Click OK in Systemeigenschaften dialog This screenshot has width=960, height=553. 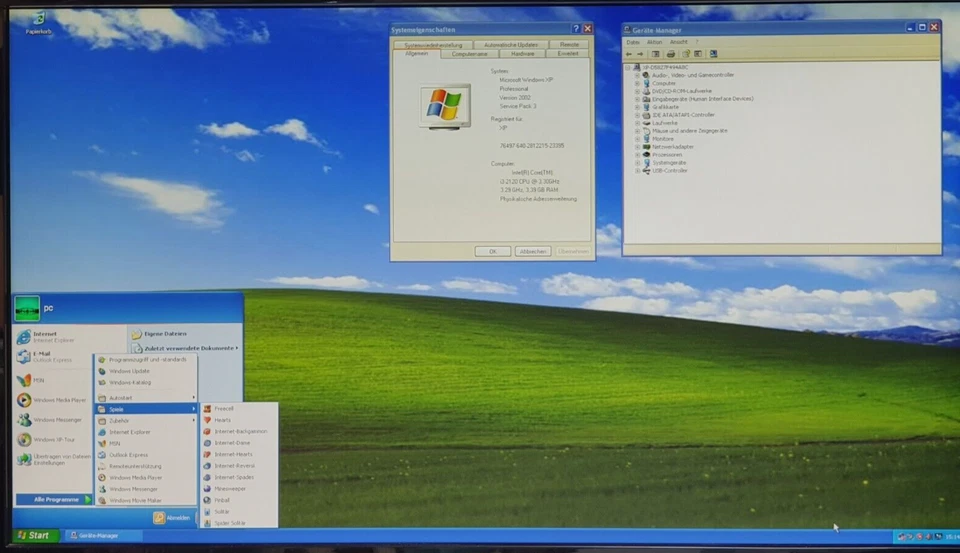pos(492,252)
